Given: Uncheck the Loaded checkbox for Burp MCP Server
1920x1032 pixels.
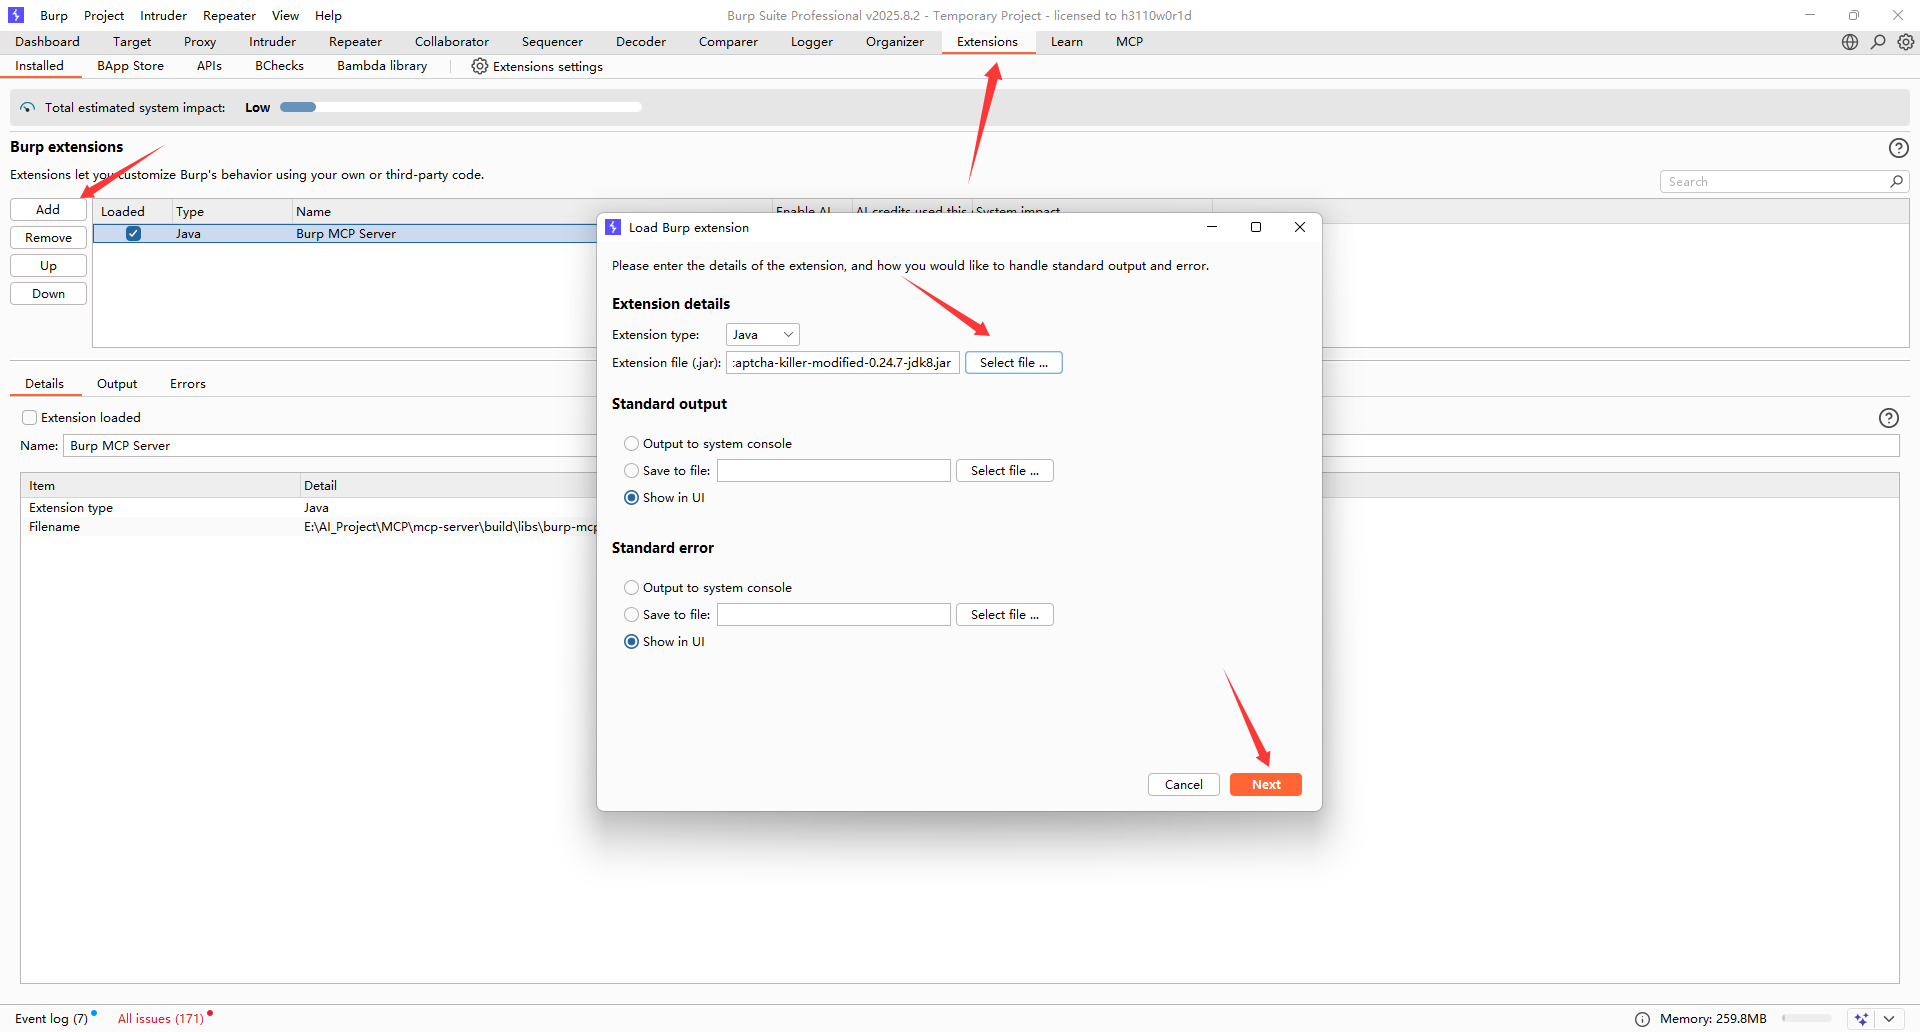Looking at the screenshot, I should (133, 234).
